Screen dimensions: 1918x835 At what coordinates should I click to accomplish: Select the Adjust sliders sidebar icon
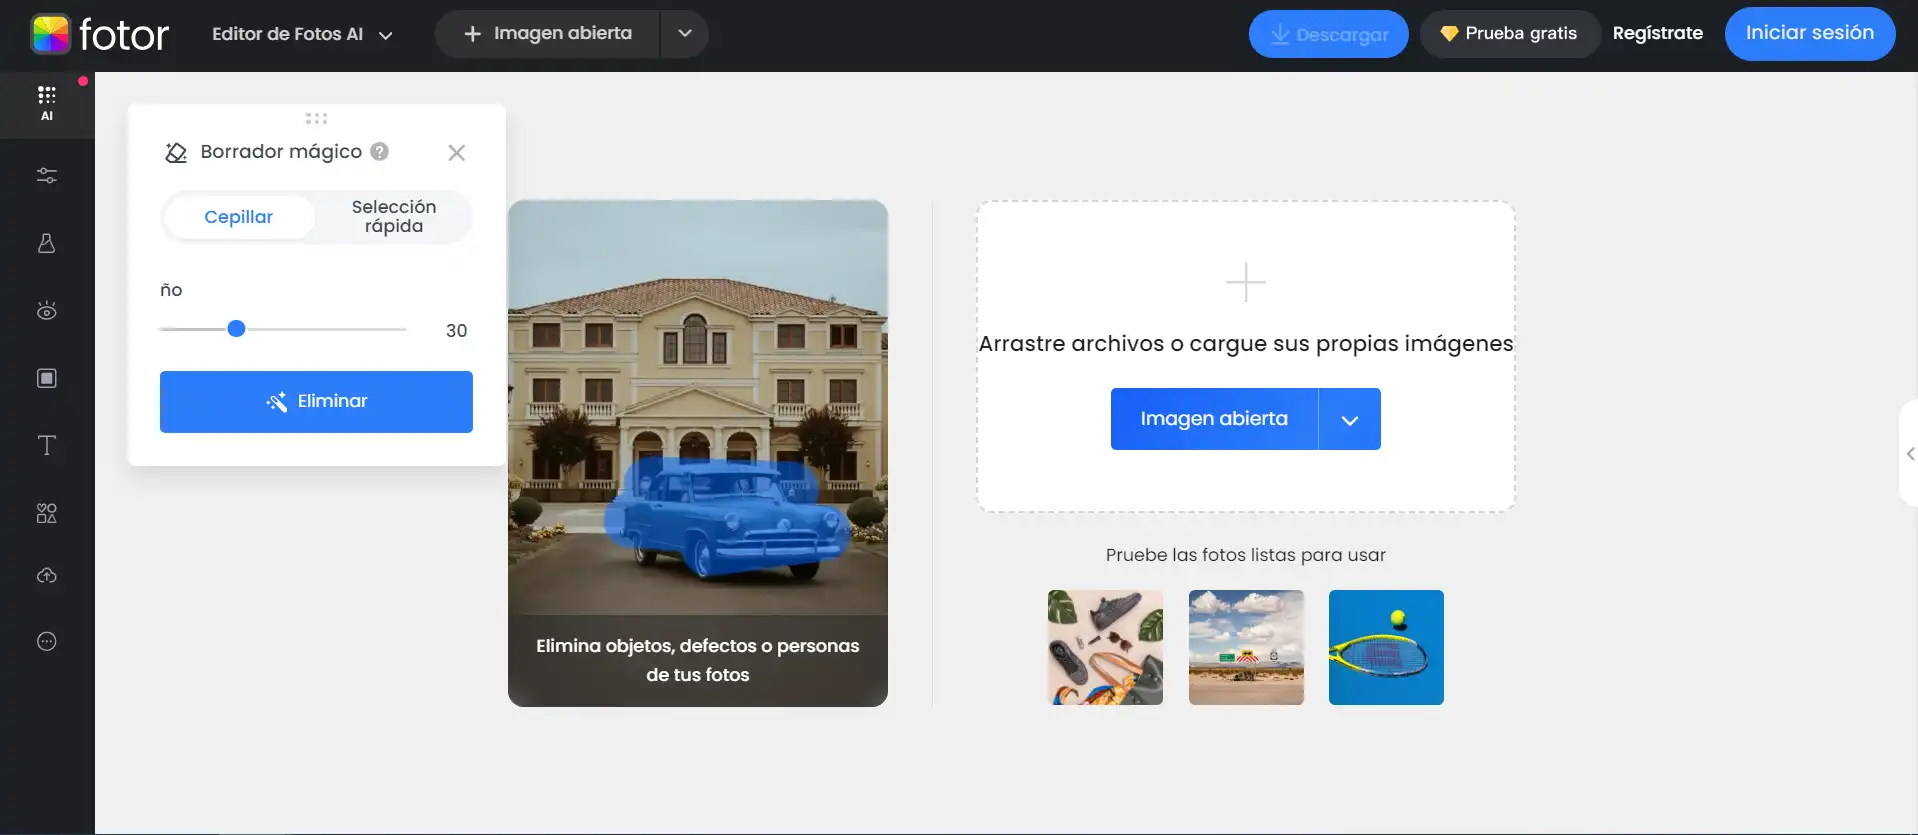pos(47,176)
